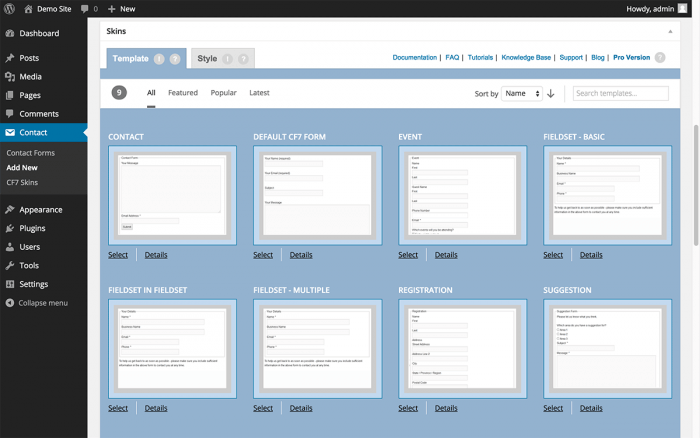Image resolution: width=700 pixels, height=438 pixels.
Task: Open CF7 Skins submenu
Action: point(22,182)
